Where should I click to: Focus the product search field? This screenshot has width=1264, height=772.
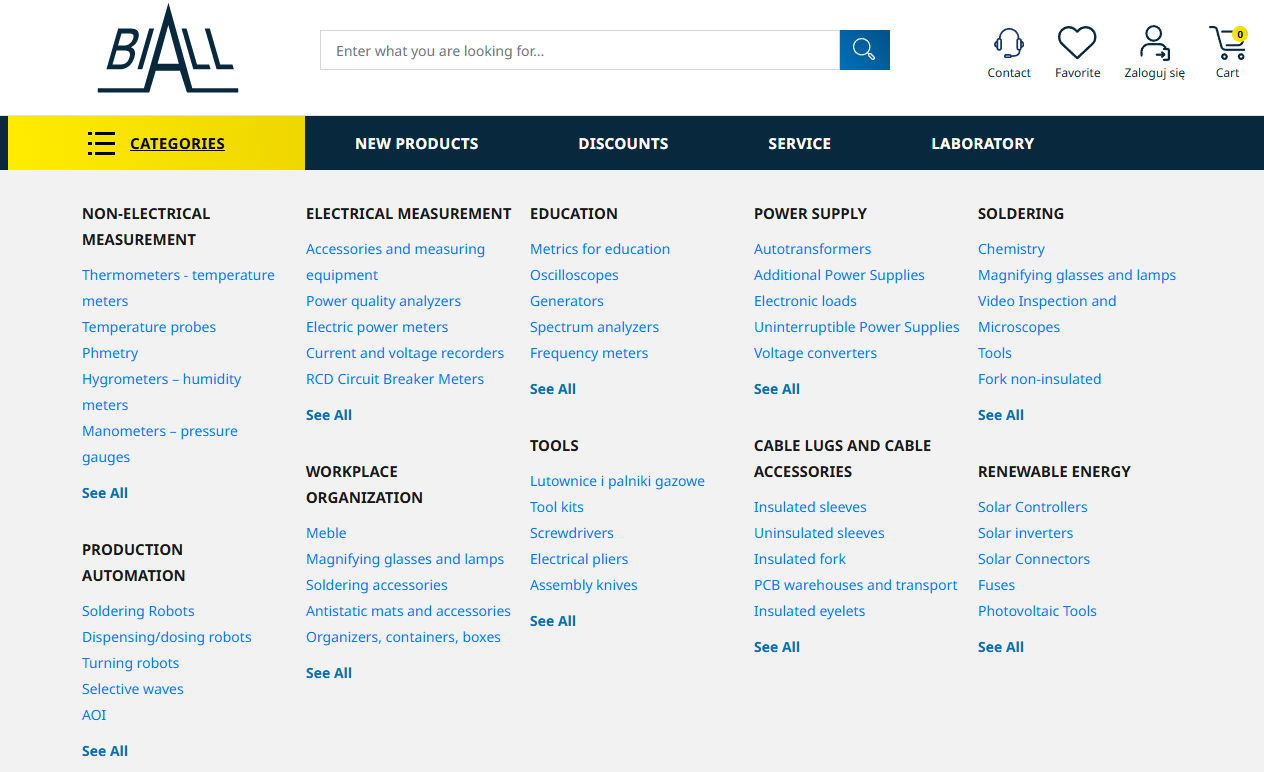tap(580, 50)
